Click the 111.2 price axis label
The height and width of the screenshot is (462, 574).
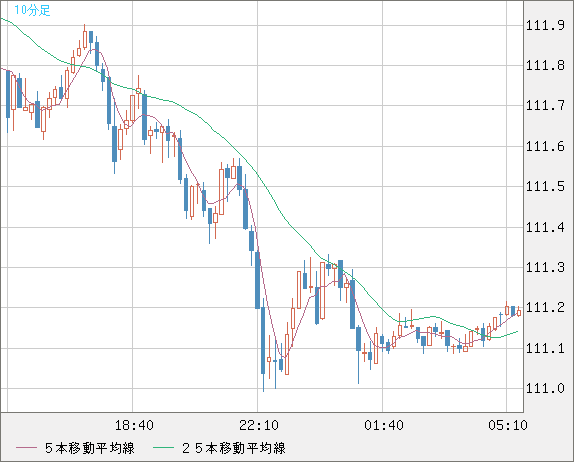545,308
